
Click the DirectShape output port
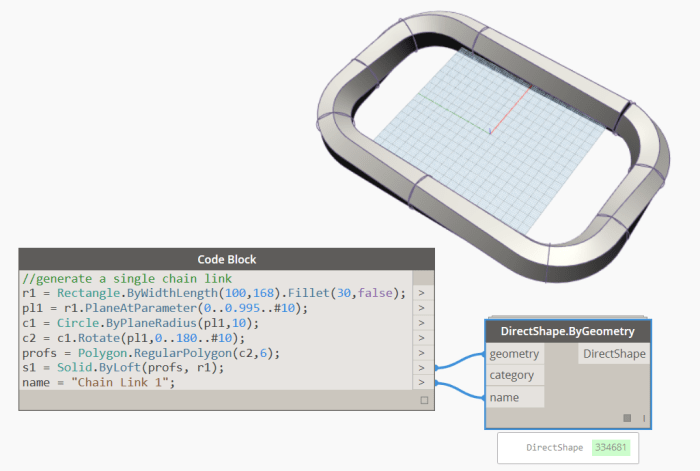point(614,354)
